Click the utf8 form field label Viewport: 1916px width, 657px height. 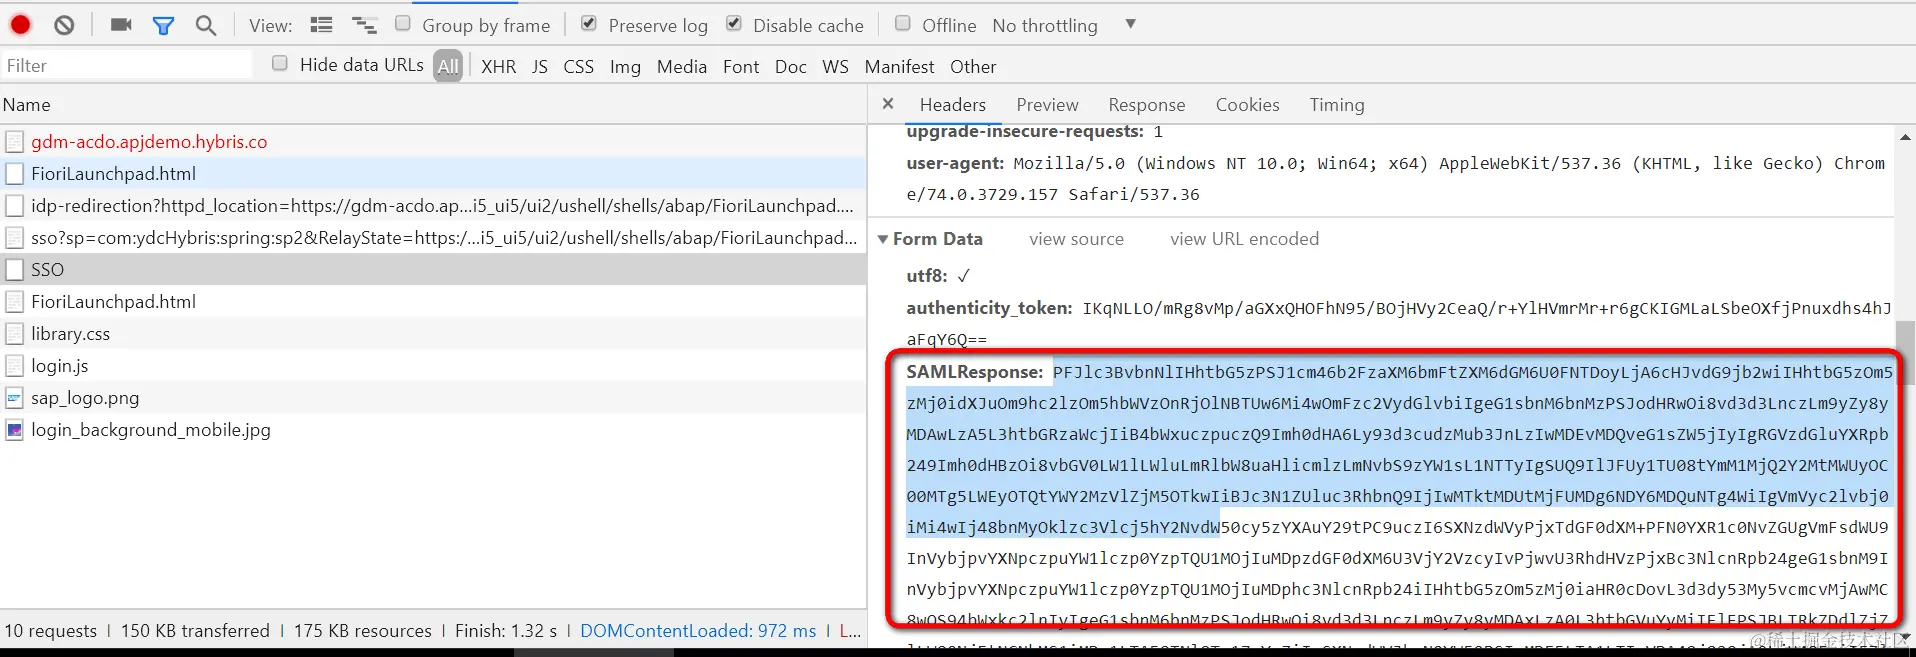pos(926,276)
